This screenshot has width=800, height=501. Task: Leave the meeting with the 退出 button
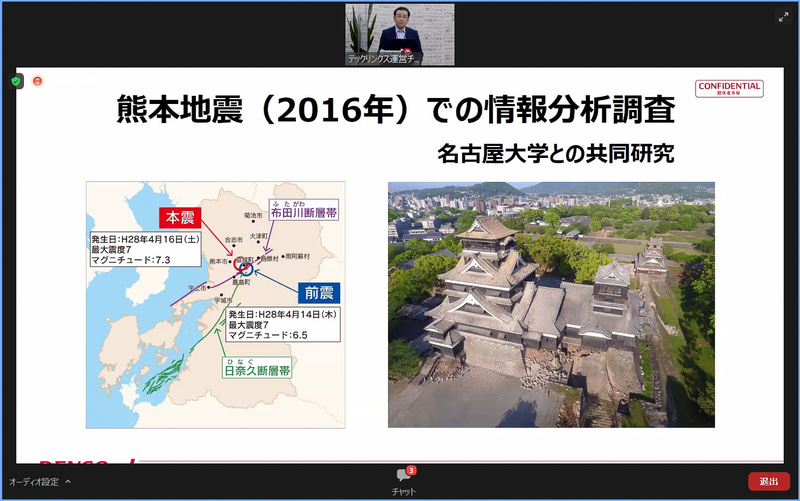point(769,481)
